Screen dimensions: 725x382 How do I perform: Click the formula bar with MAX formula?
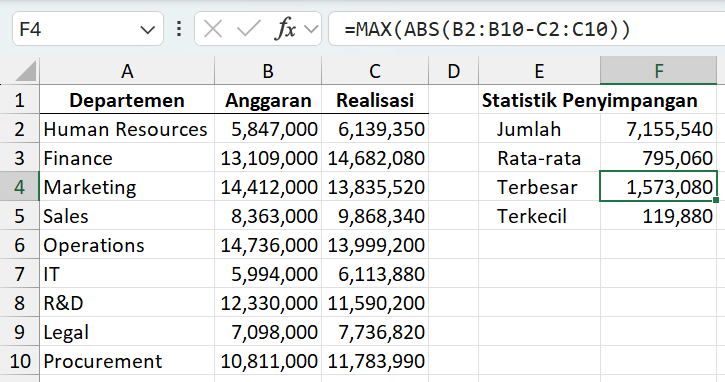pyautogui.click(x=526, y=29)
